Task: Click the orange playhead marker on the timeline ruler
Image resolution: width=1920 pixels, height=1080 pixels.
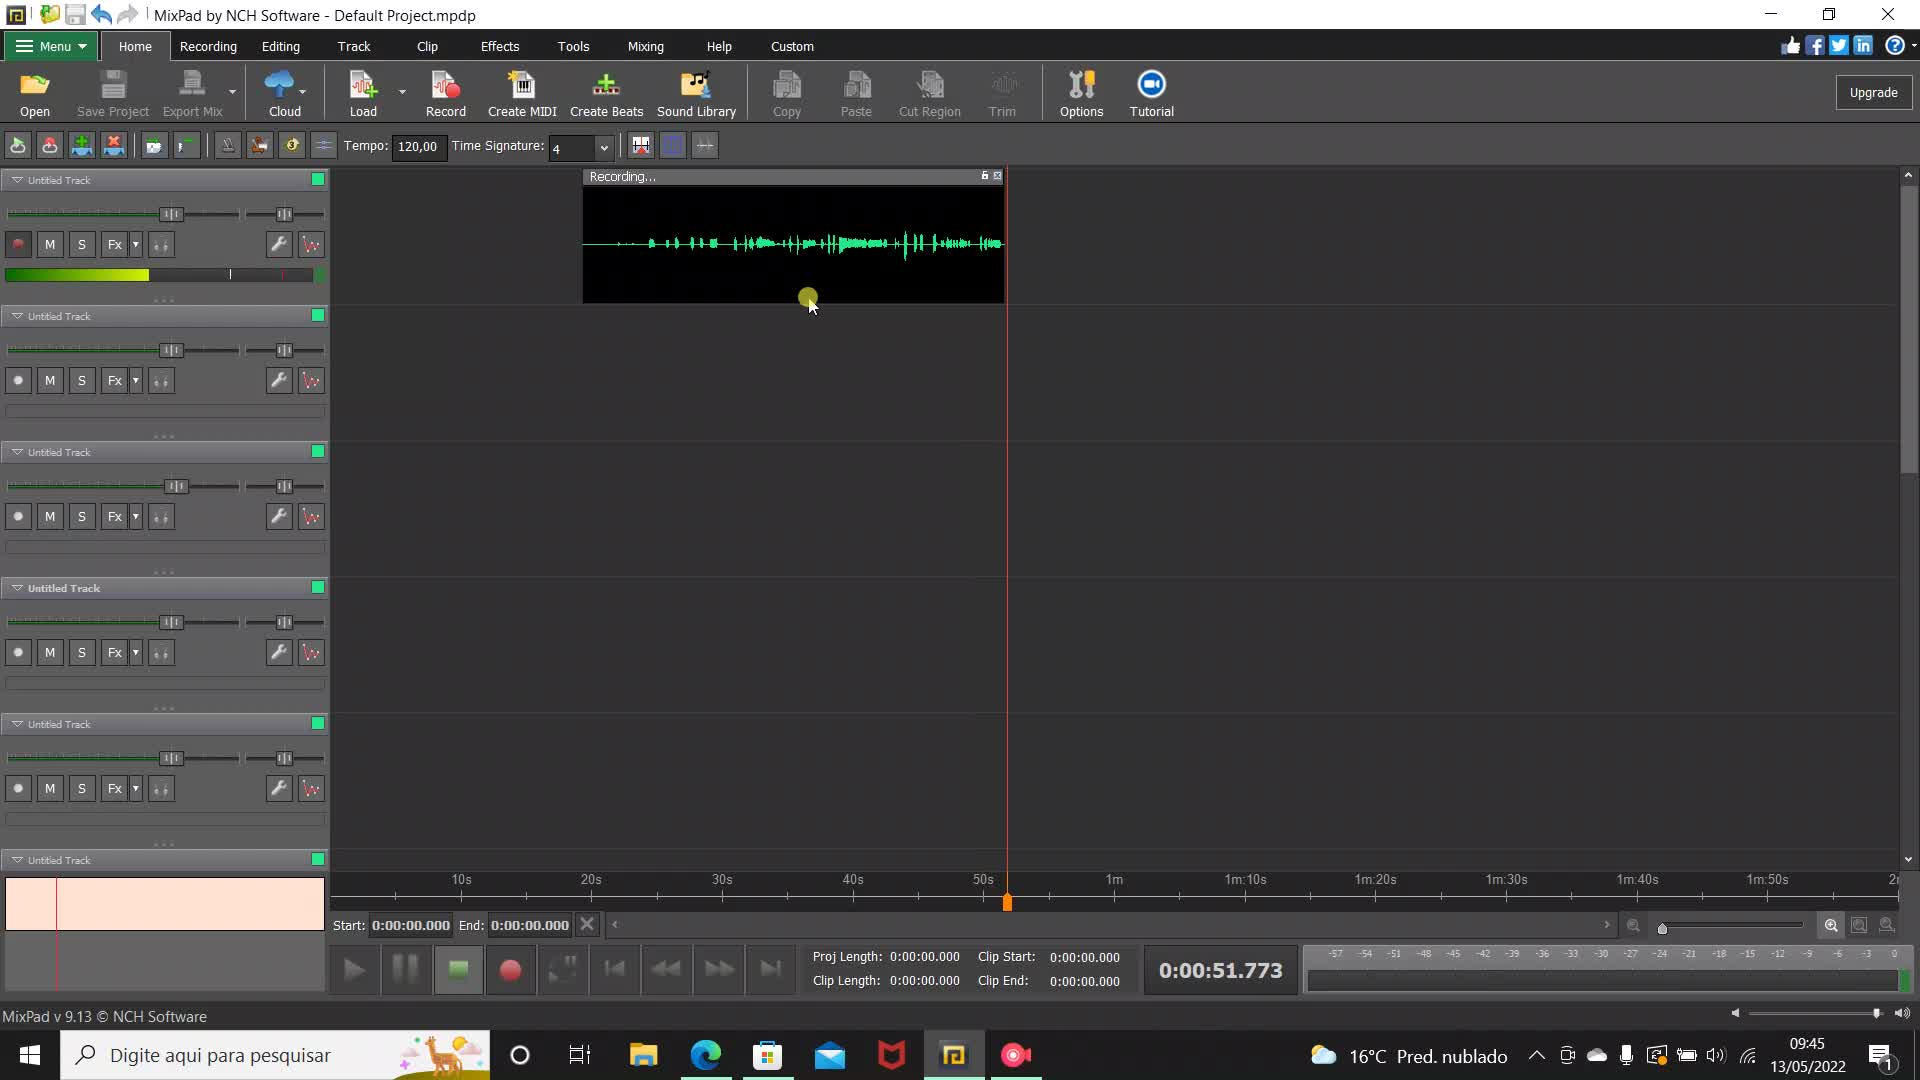Action: (x=1007, y=902)
